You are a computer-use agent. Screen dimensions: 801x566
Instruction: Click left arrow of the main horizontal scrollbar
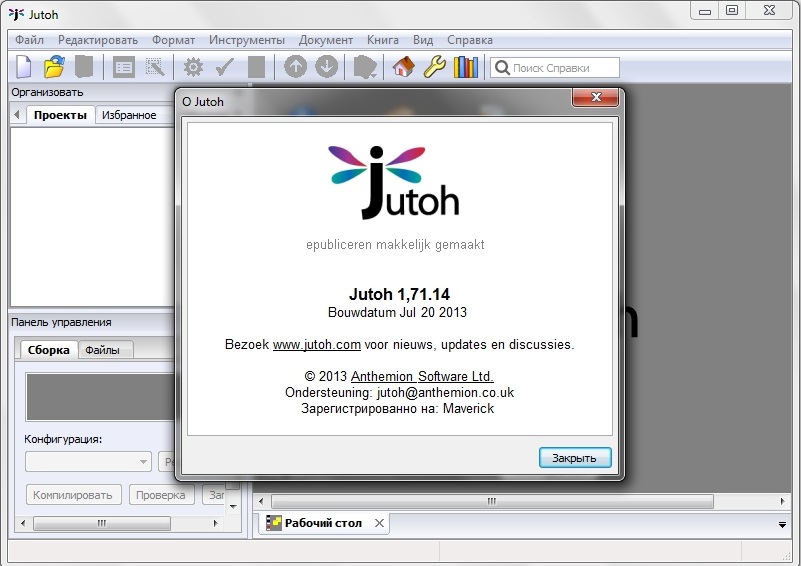(x=261, y=501)
